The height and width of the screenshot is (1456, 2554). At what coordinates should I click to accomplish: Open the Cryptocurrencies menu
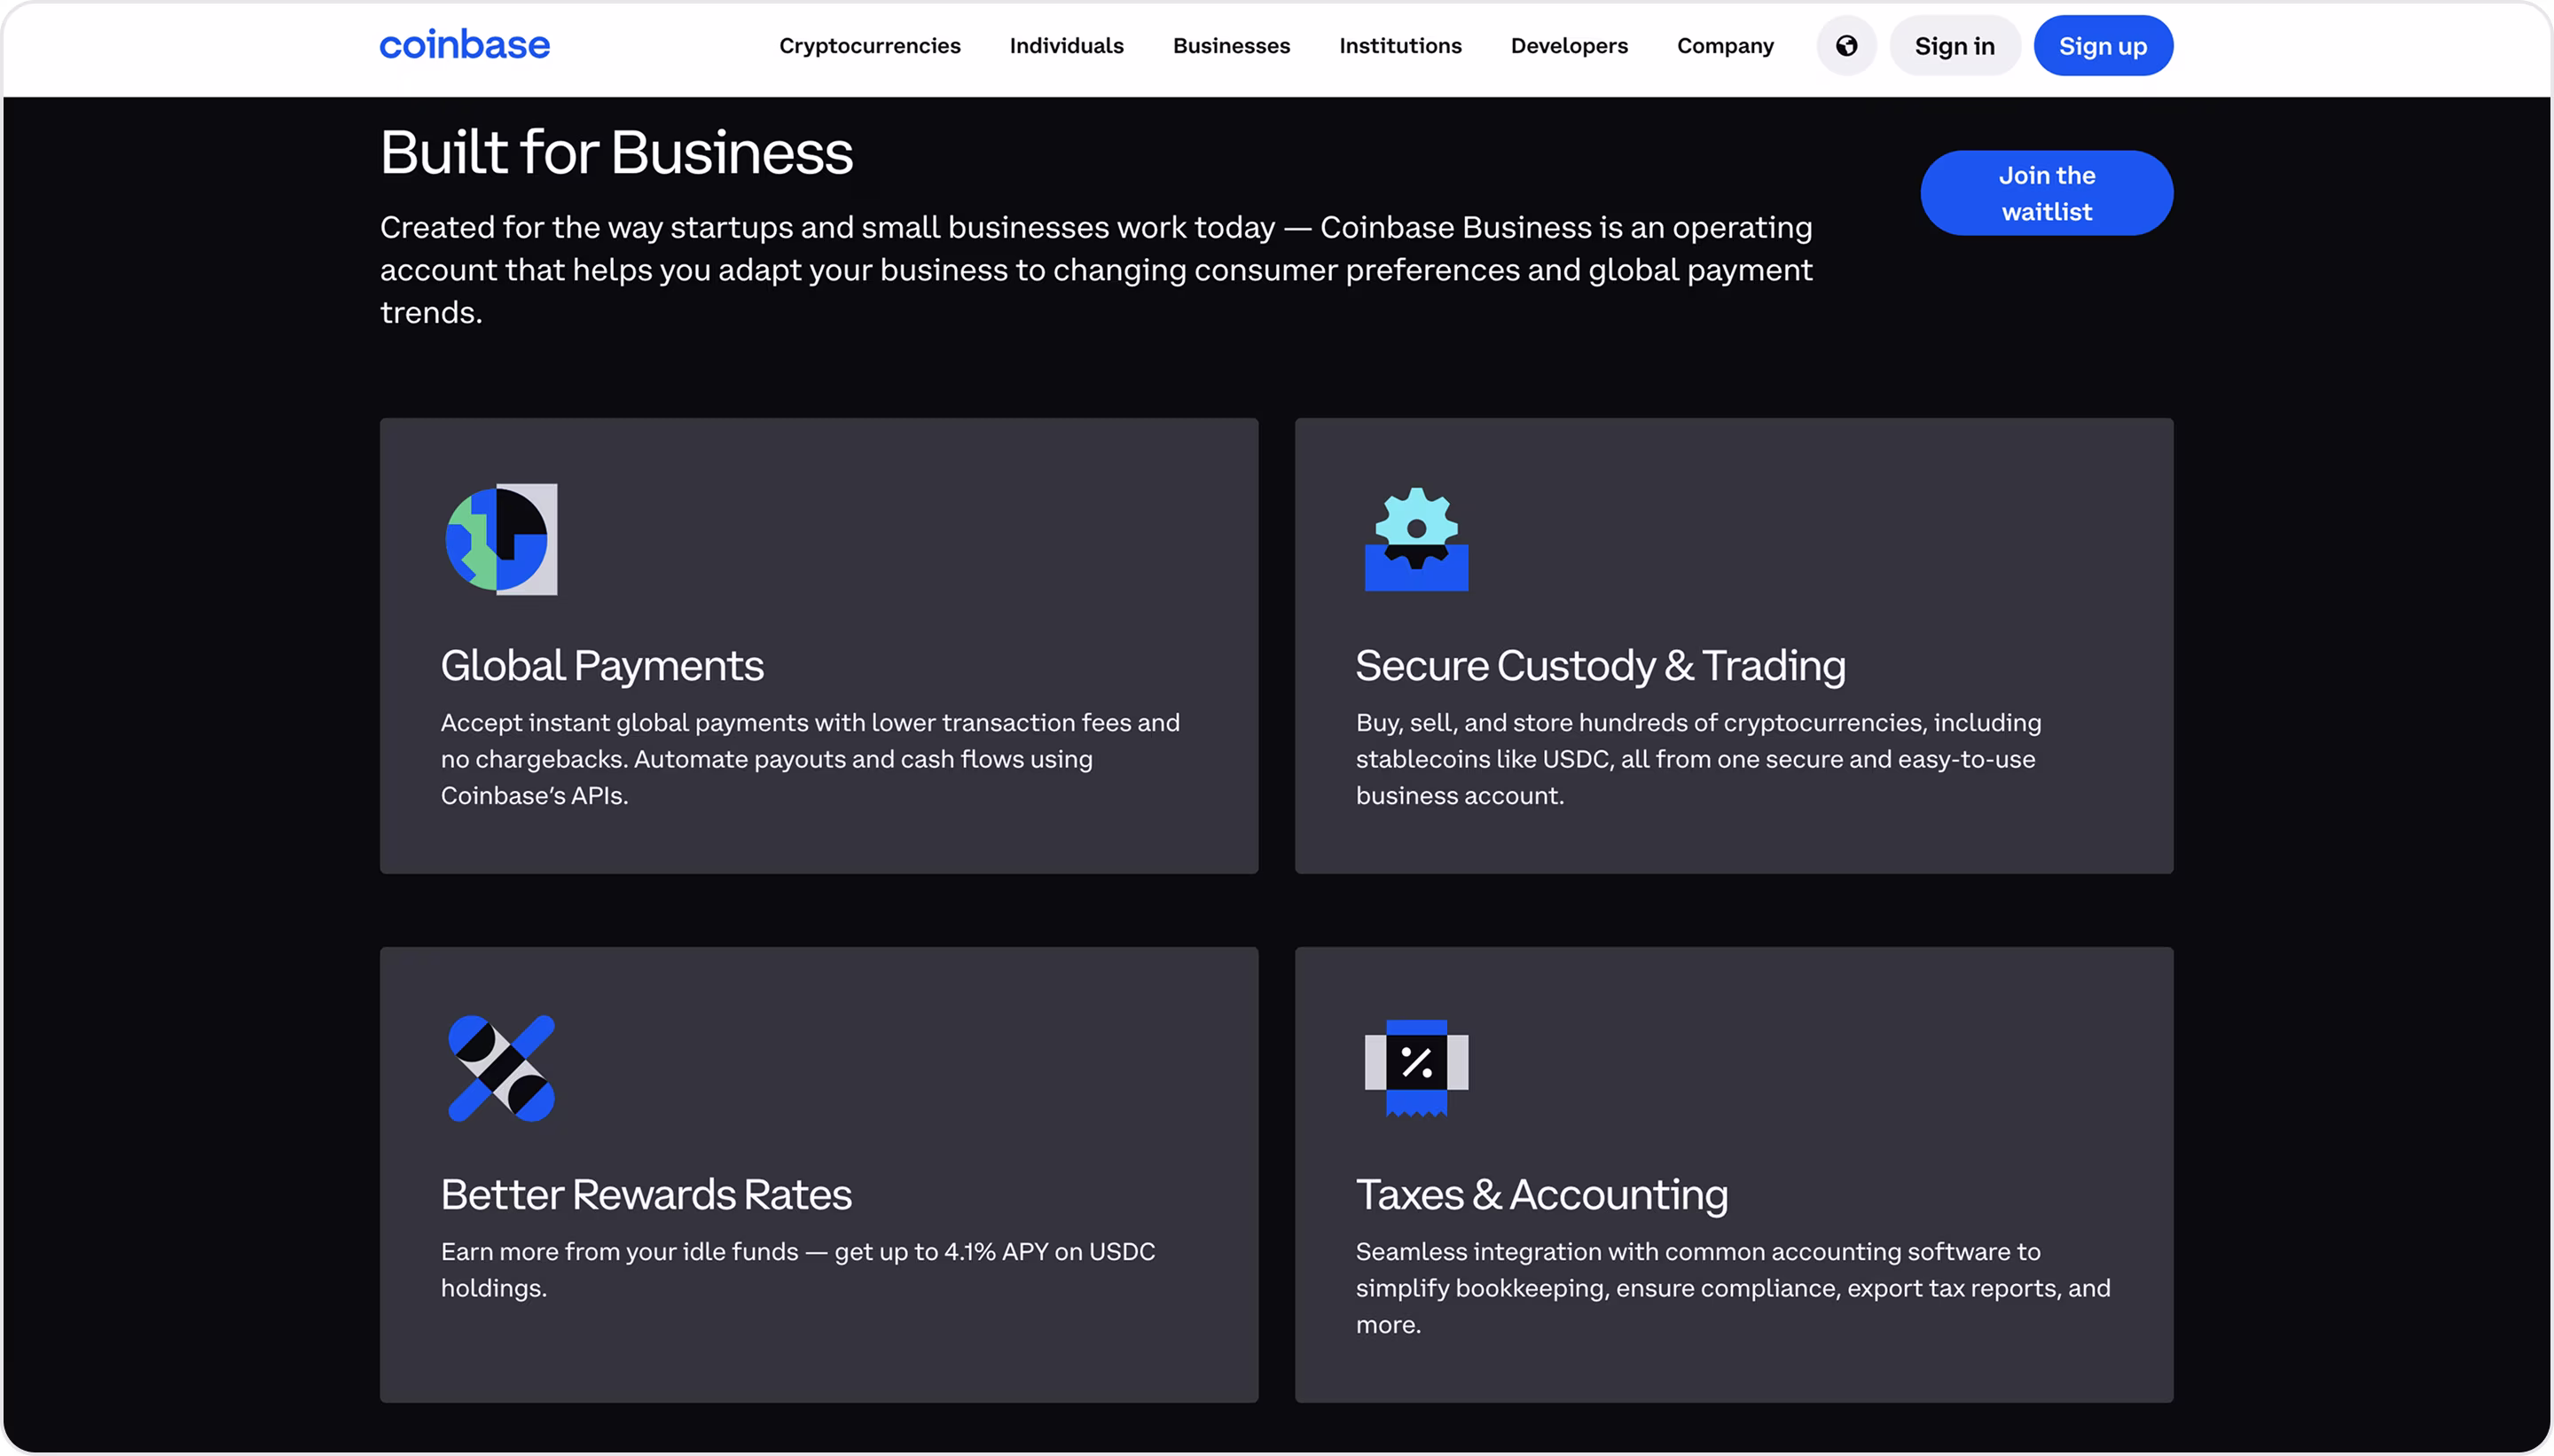869,46
